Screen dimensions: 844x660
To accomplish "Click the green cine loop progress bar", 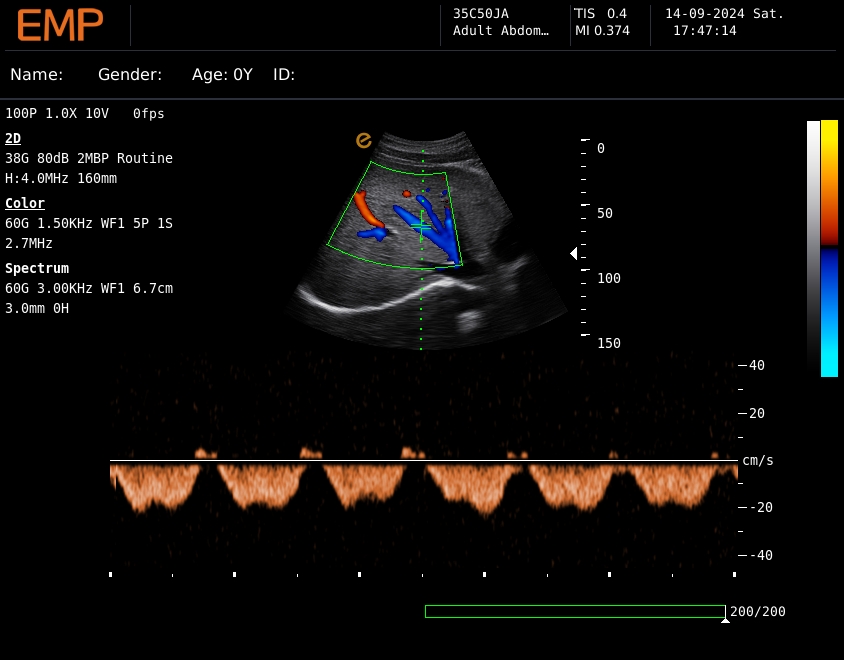I will coord(574,611).
